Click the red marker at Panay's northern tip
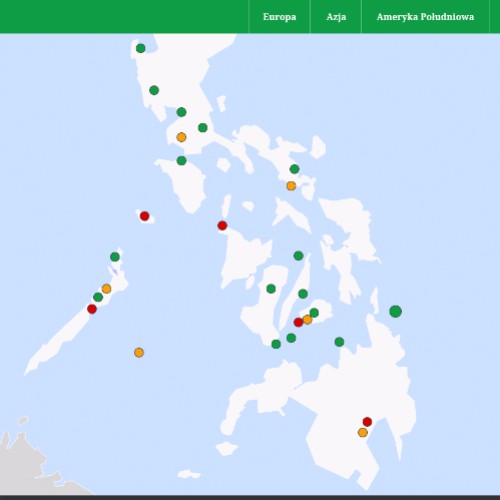This screenshot has width=500, height=500. (x=222, y=226)
